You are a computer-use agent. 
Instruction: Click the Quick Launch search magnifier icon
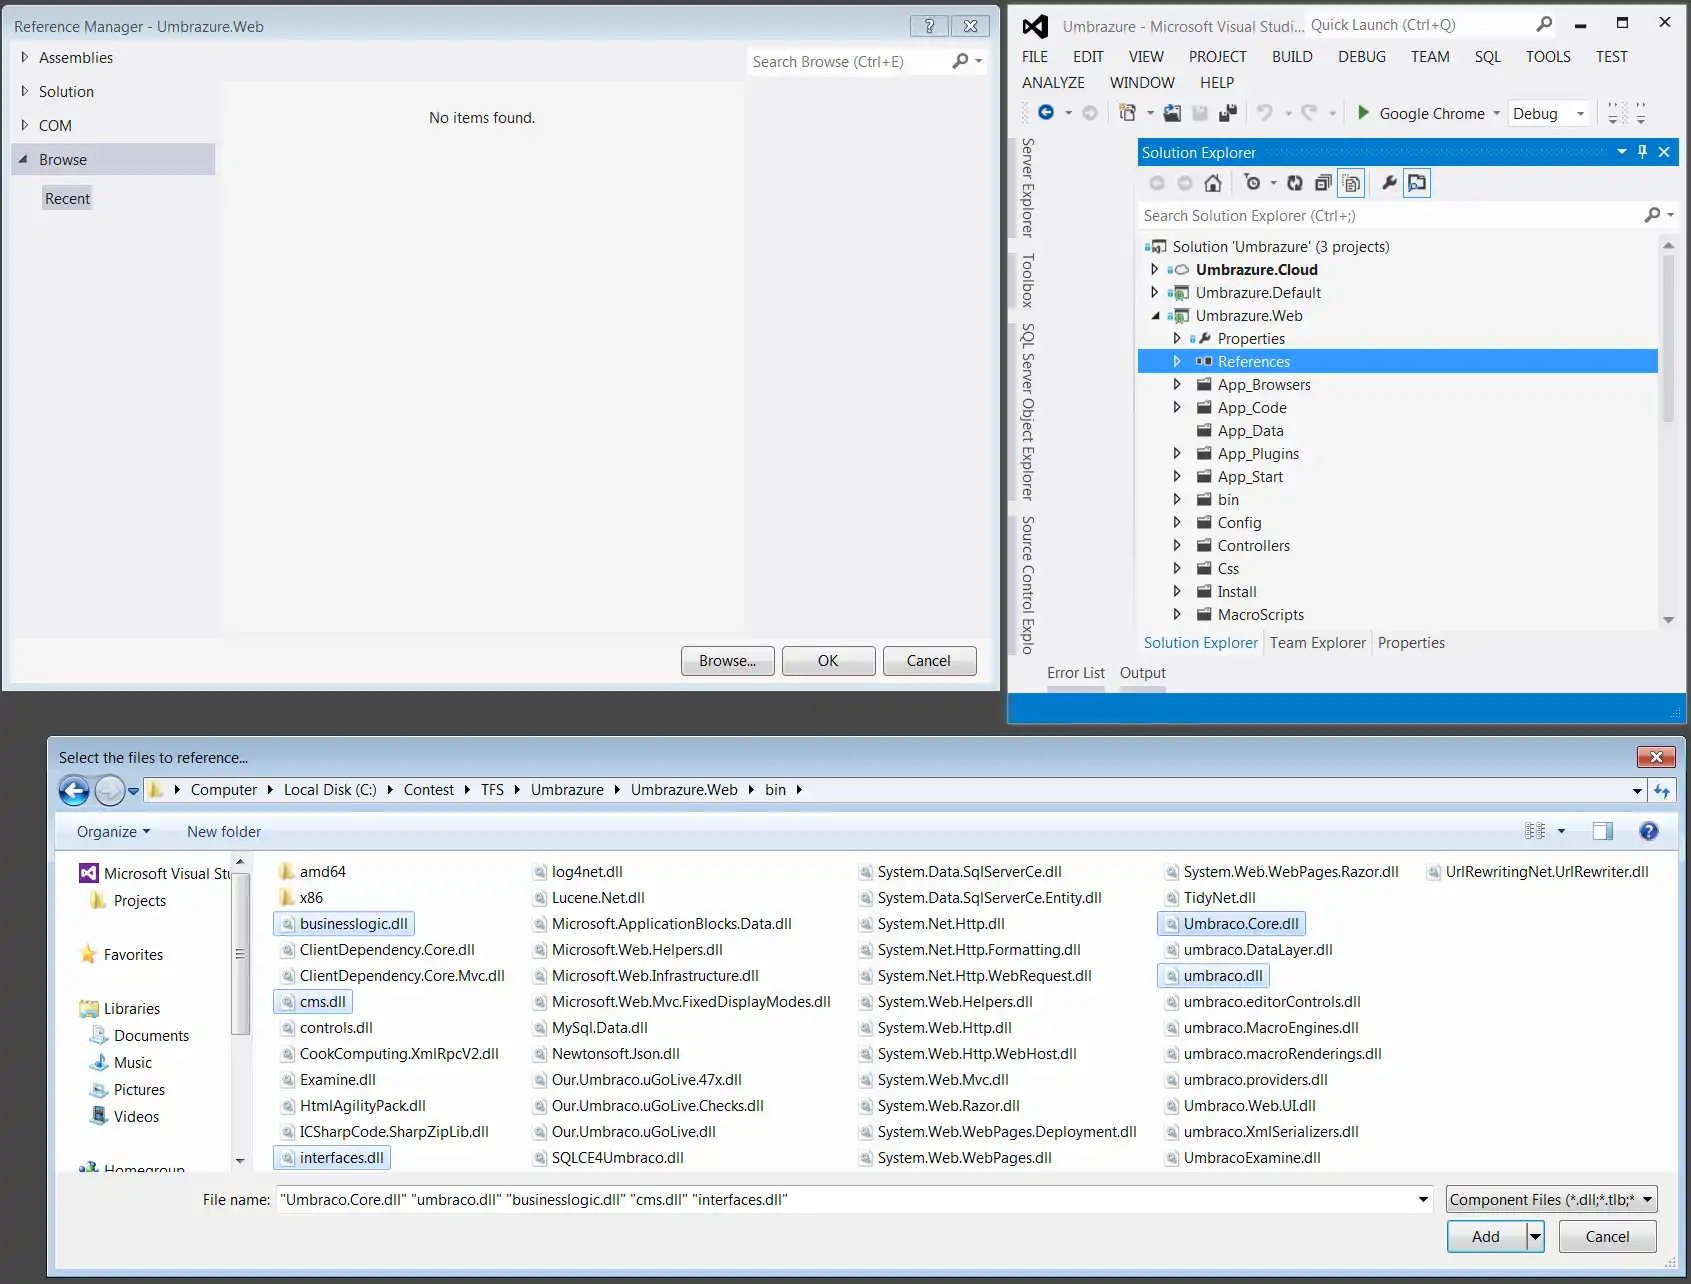(1545, 24)
